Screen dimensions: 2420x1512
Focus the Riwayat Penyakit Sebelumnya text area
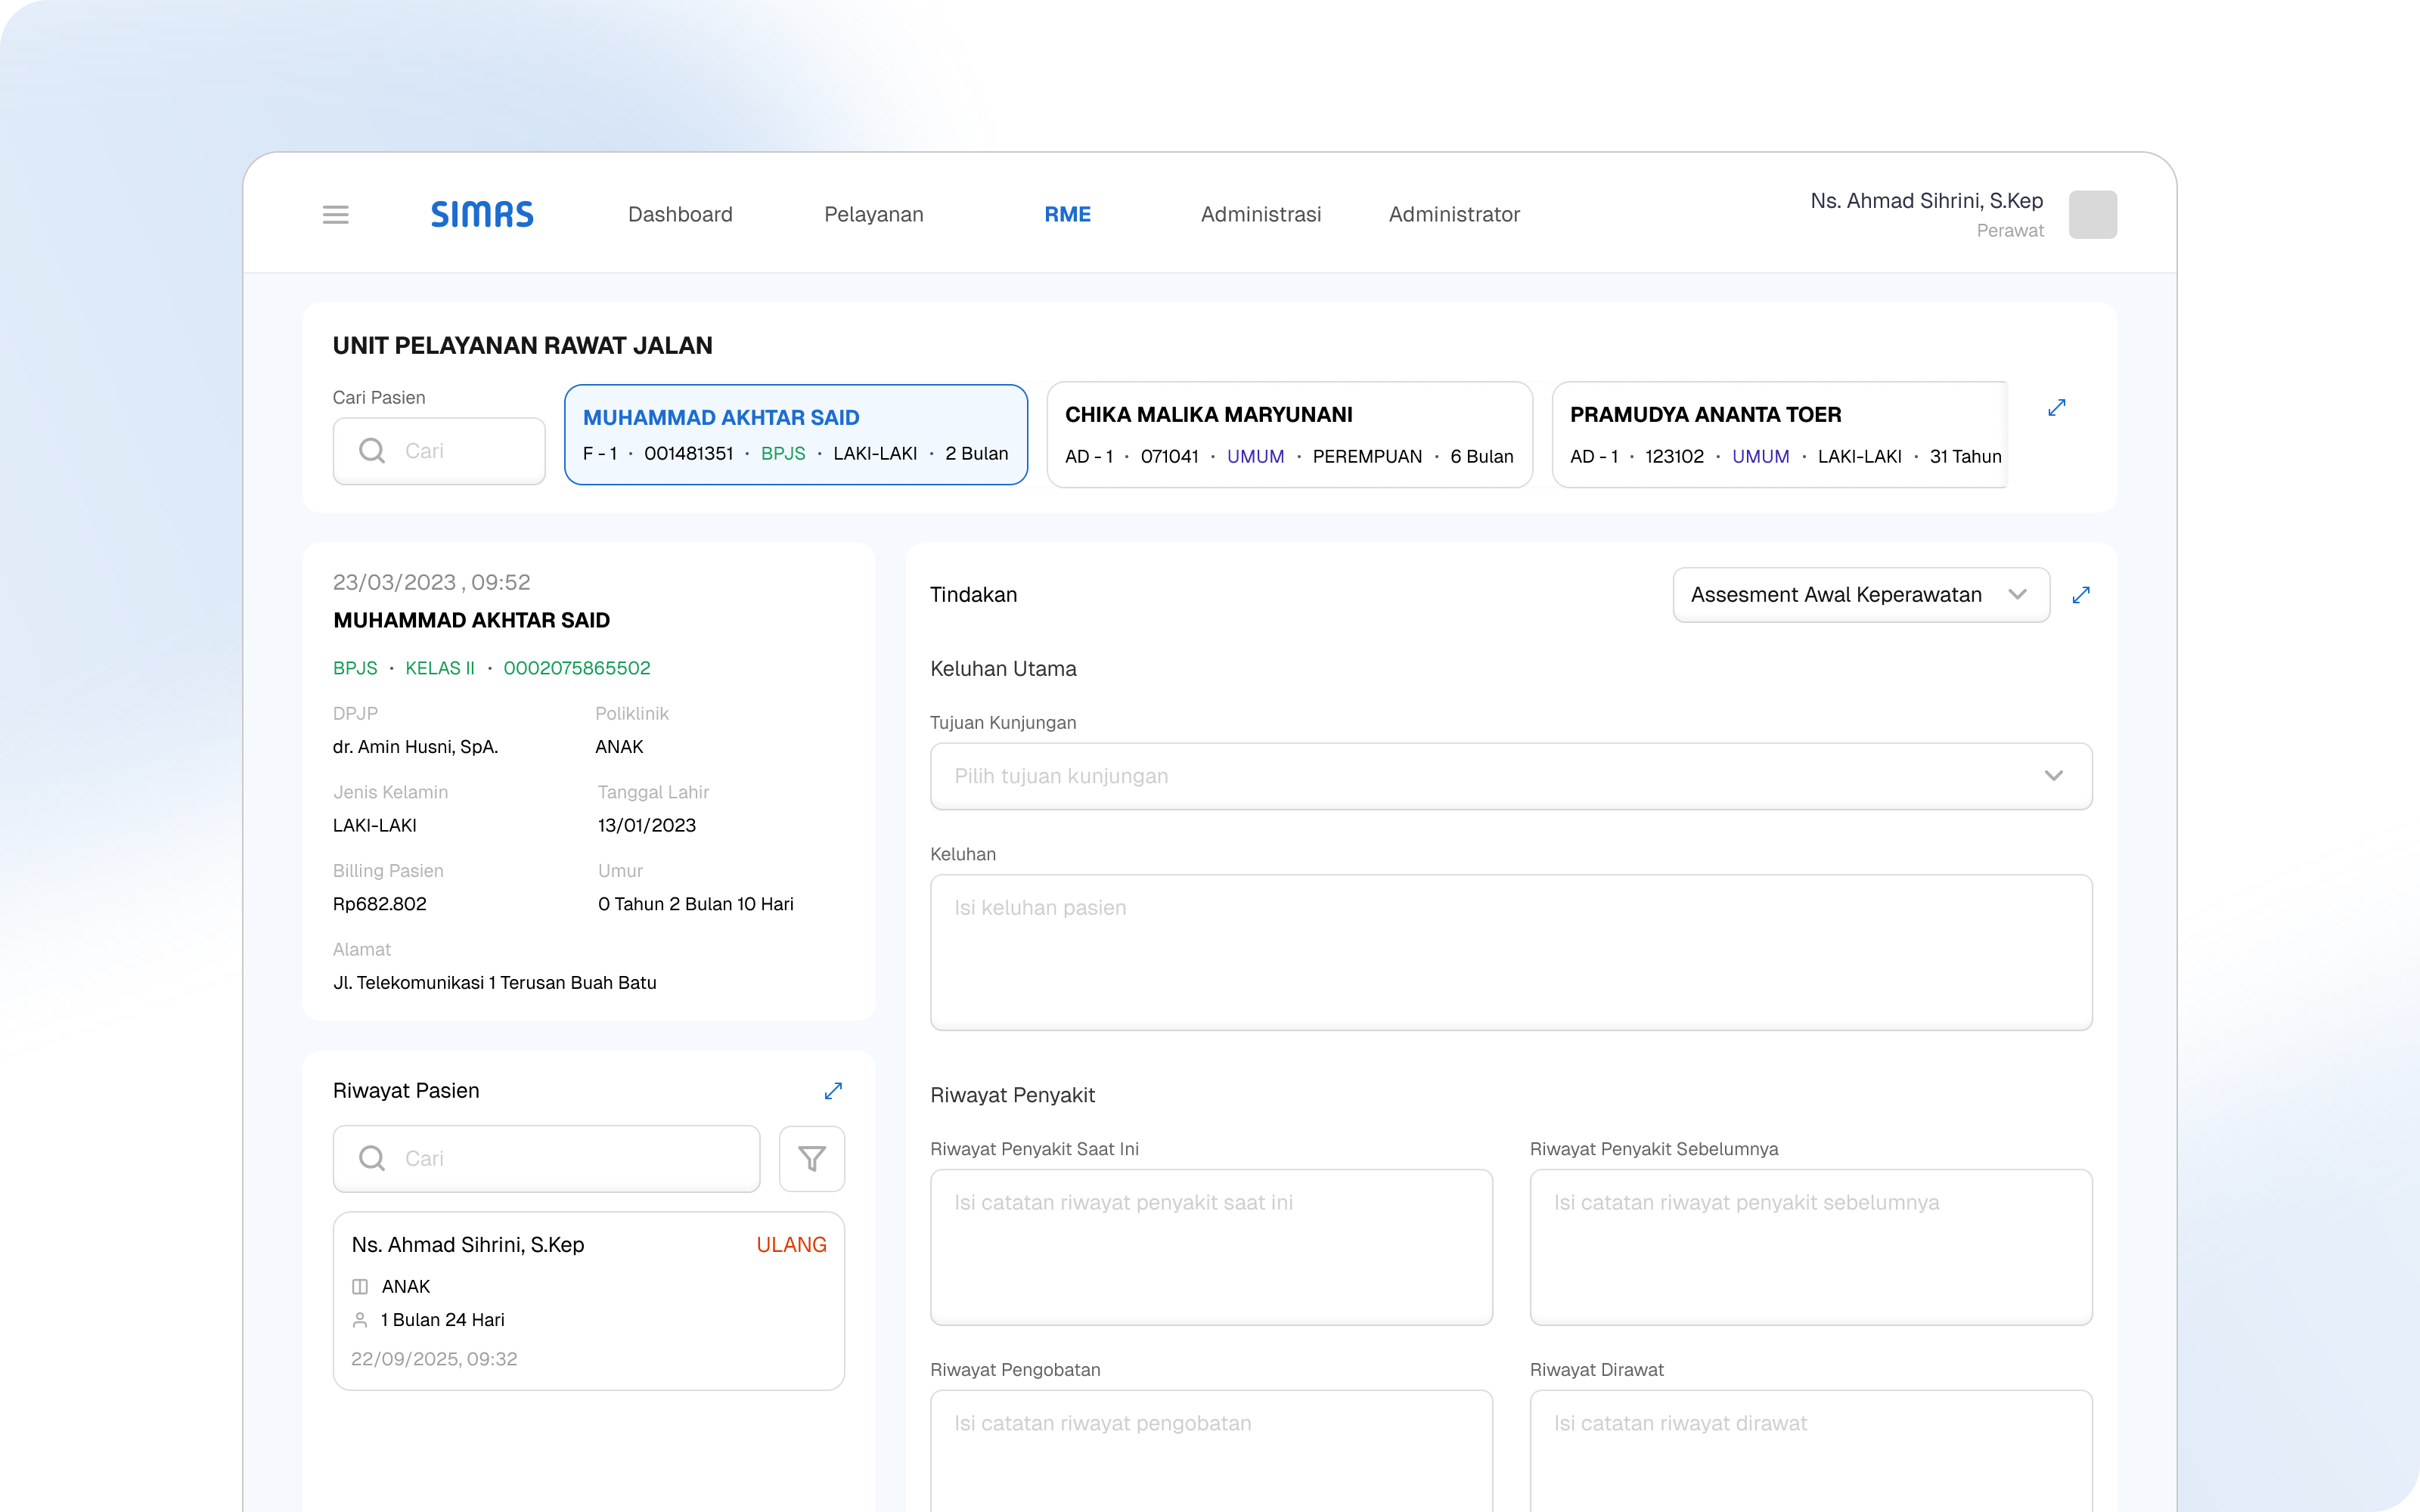click(1810, 1247)
